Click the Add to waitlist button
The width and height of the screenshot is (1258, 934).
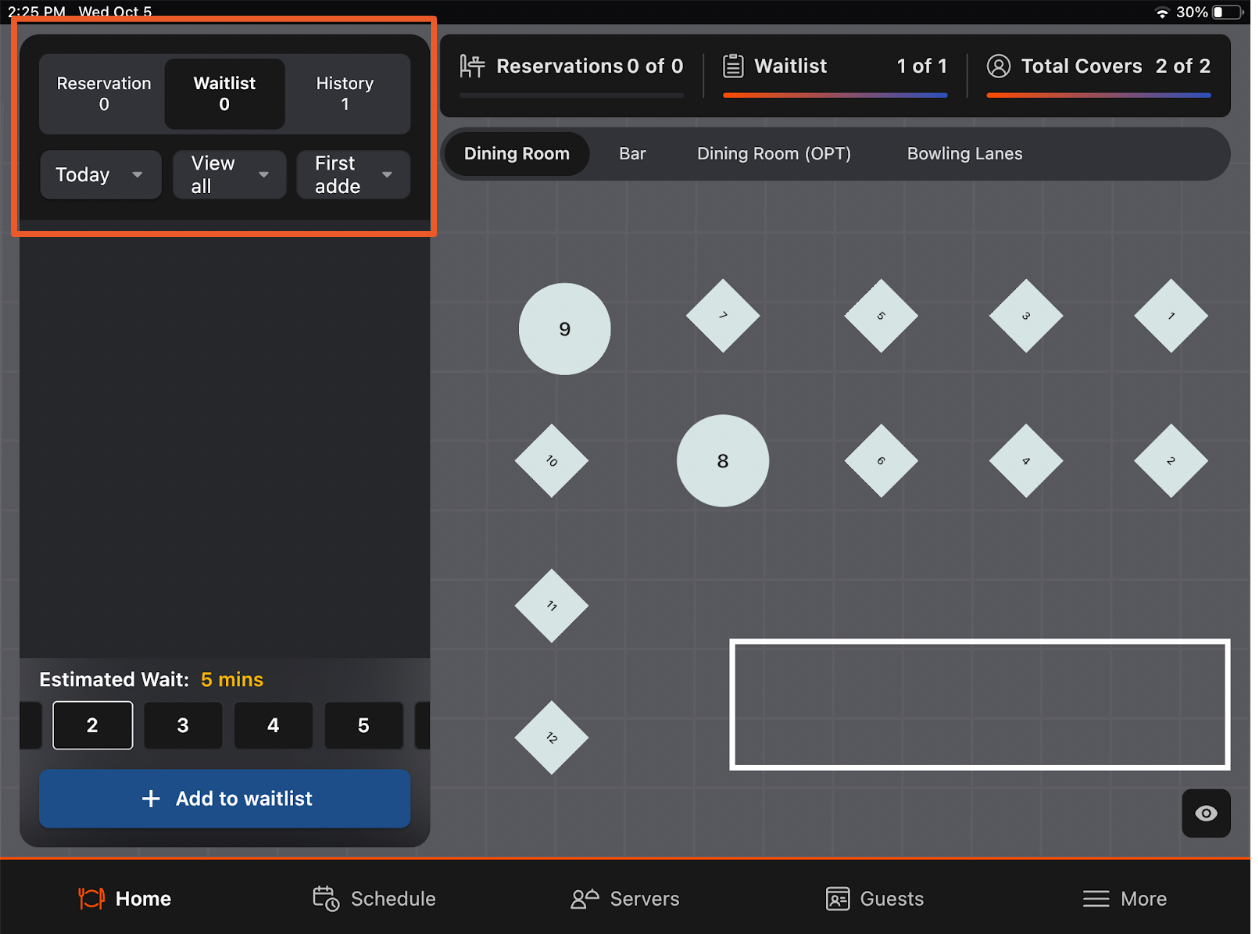(x=225, y=798)
